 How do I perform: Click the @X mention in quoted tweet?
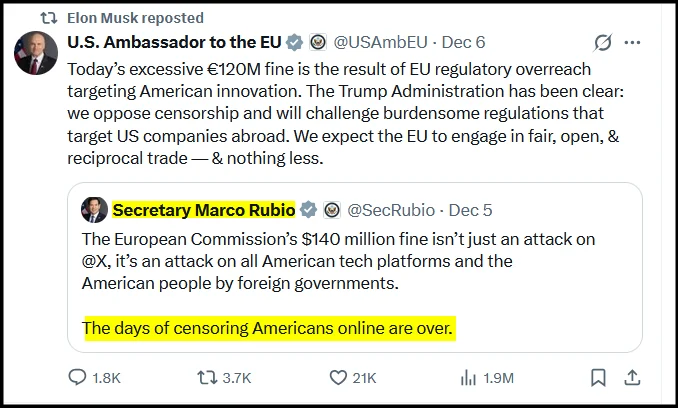point(98,261)
